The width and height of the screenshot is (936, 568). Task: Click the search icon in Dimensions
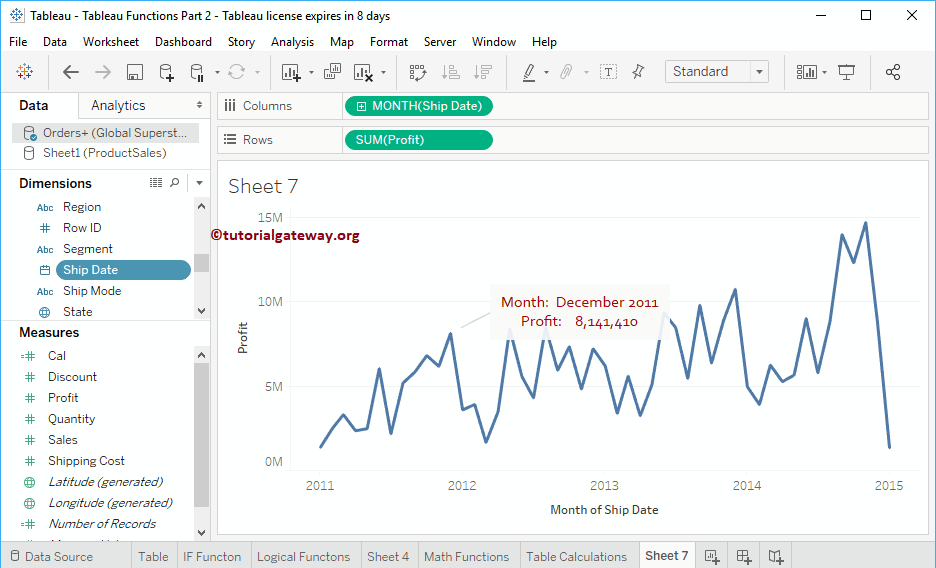(x=175, y=183)
